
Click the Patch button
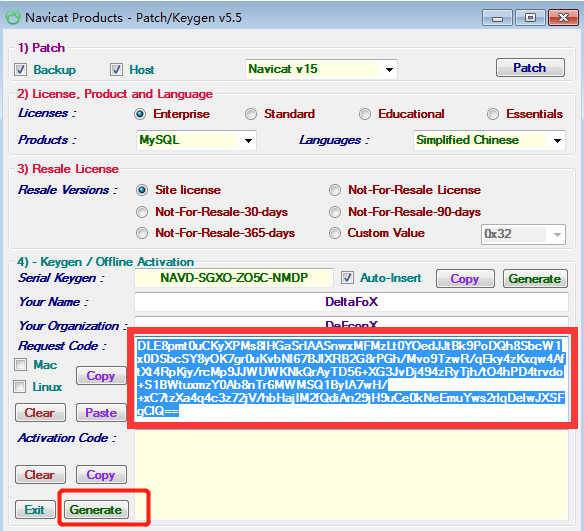(x=530, y=68)
